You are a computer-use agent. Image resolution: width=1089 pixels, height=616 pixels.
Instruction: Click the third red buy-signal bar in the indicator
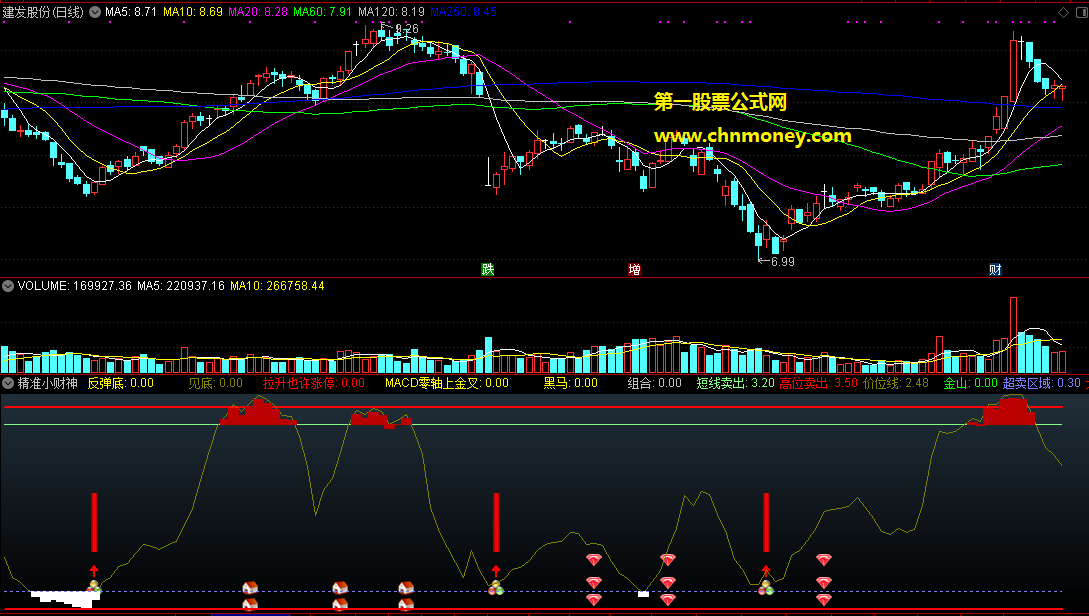point(766,522)
